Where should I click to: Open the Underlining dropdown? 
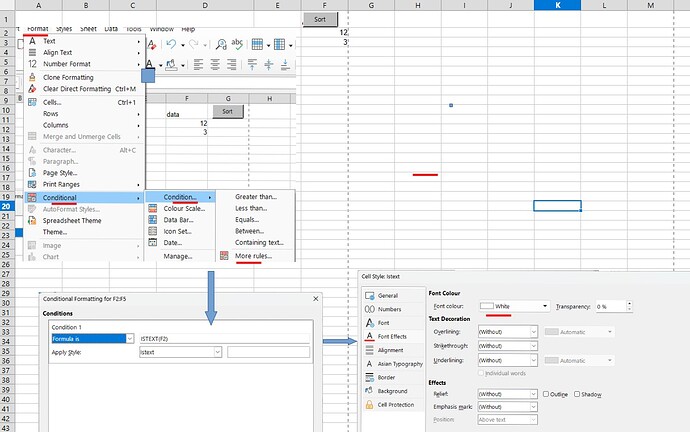coord(508,360)
